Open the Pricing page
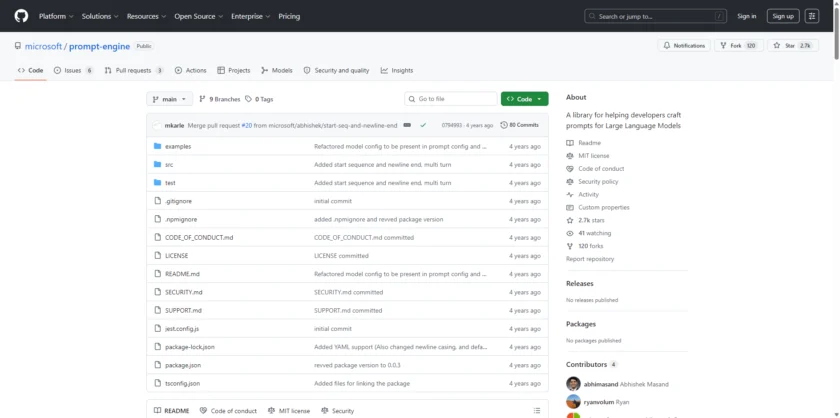The width and height of the screenshot is (840, 418). 289,16
